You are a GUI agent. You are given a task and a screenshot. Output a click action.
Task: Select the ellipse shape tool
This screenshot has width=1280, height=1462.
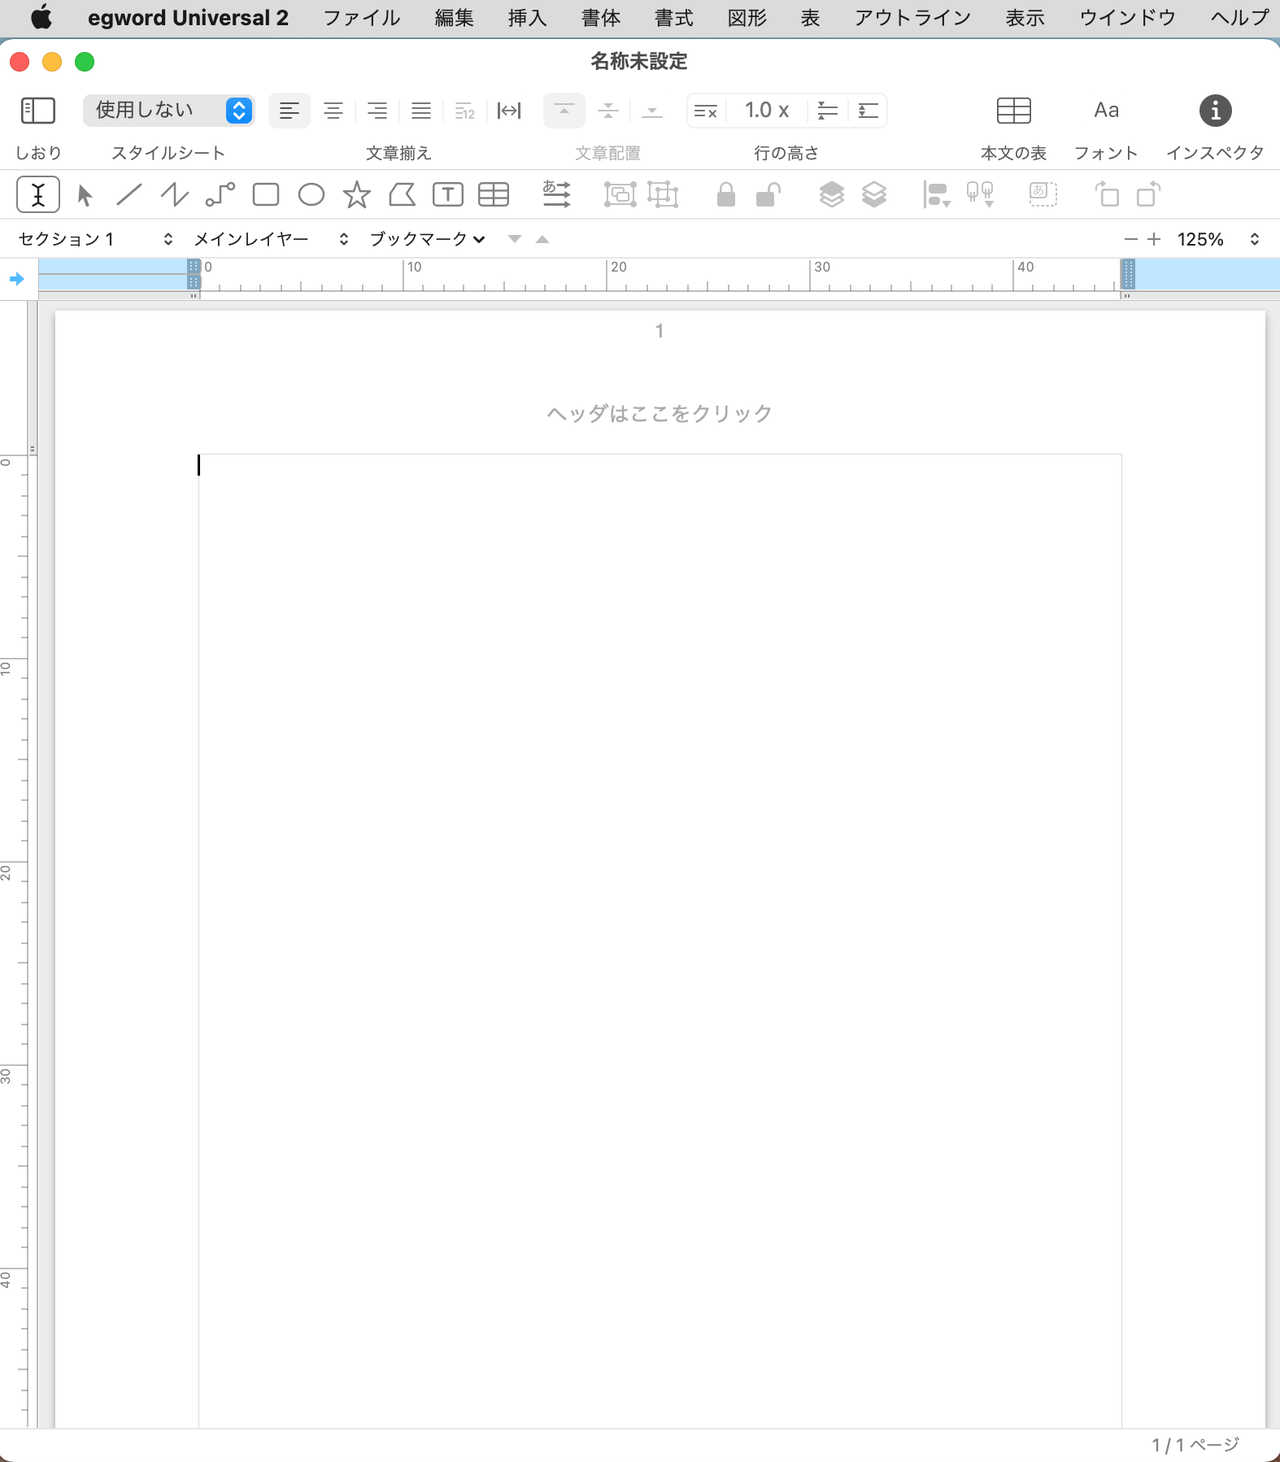311,194
